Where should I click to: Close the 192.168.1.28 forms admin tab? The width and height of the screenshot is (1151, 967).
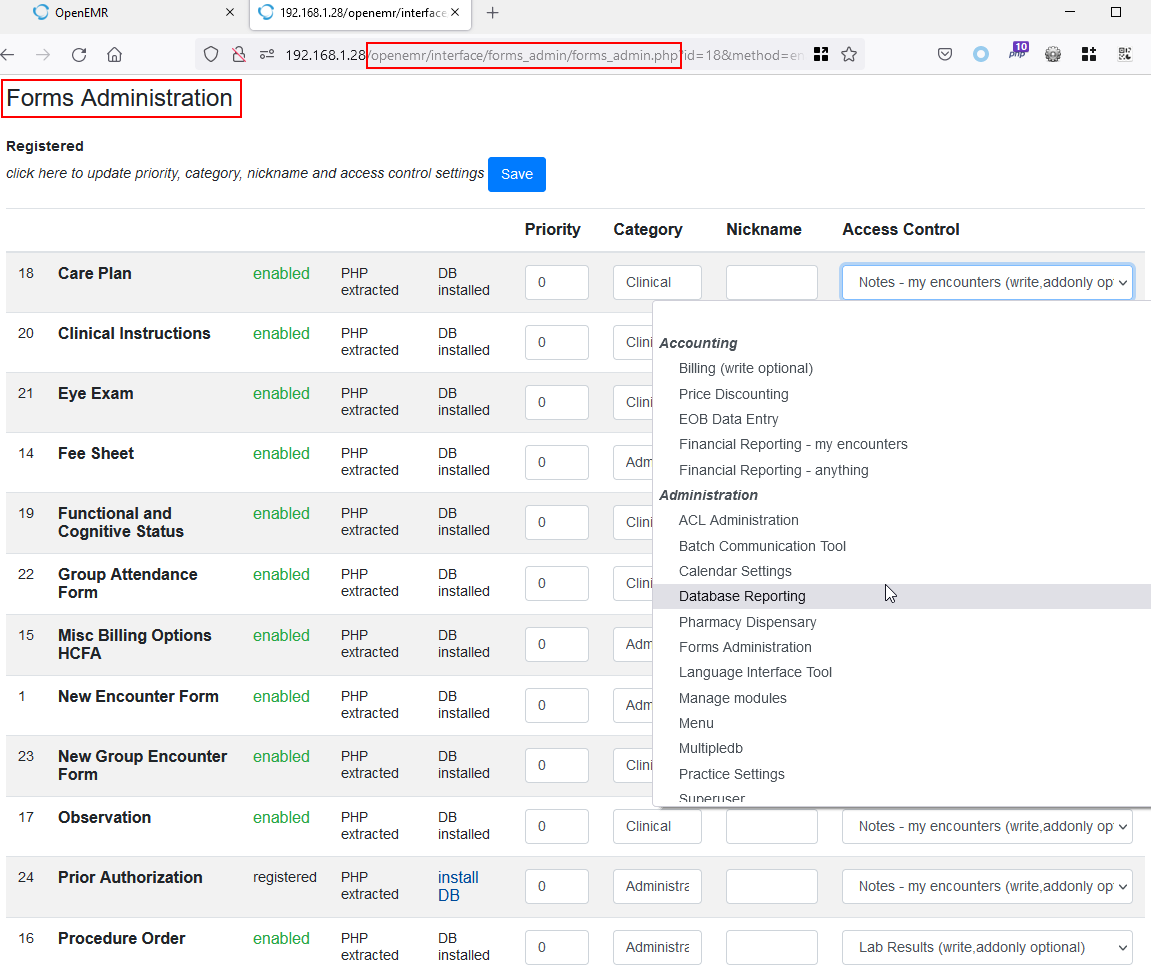click(455, 12)
